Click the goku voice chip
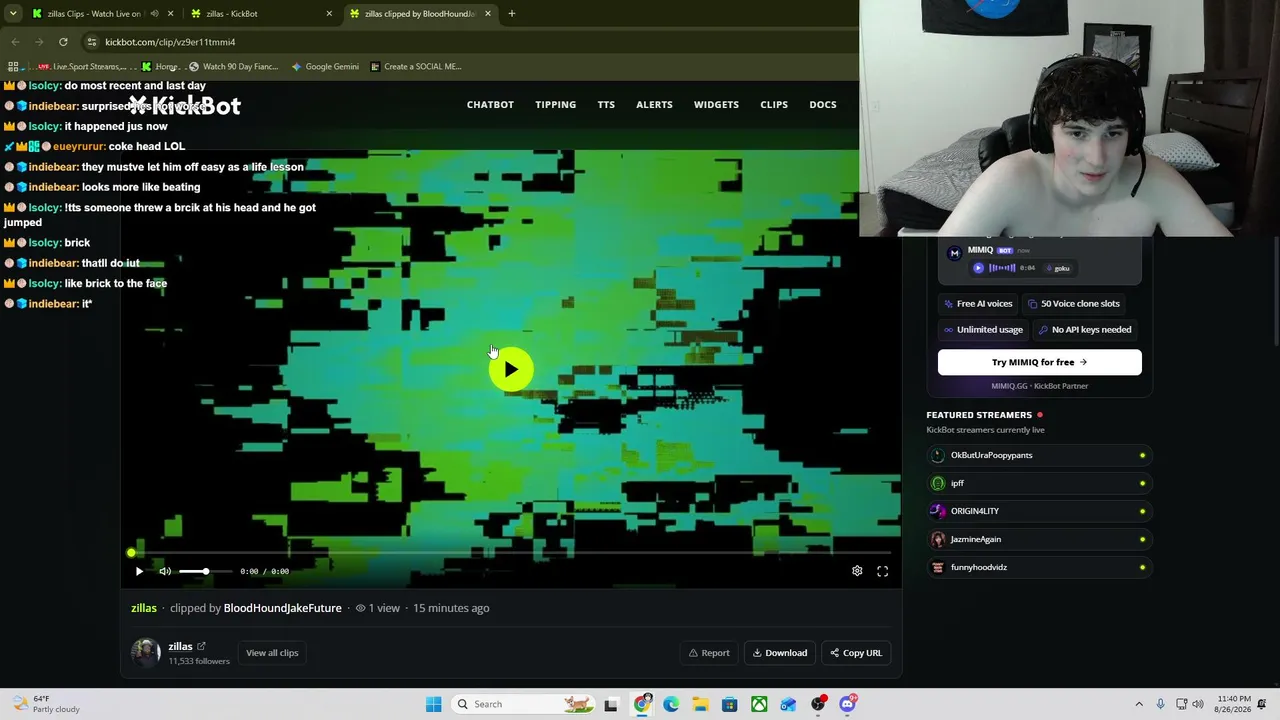This screenshot has height=720, width=1280. [x=1058, y=268]
